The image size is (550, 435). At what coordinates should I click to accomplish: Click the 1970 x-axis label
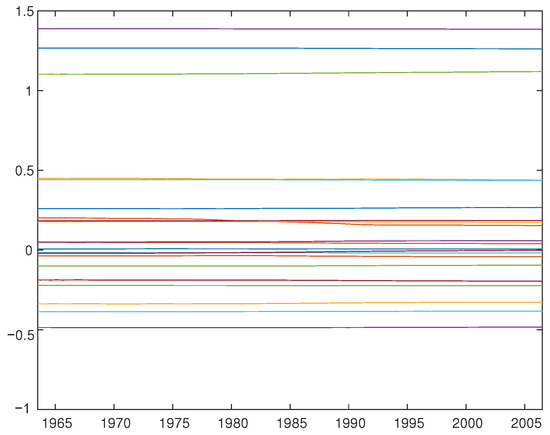pyautogui.click(x=115, y=423)
